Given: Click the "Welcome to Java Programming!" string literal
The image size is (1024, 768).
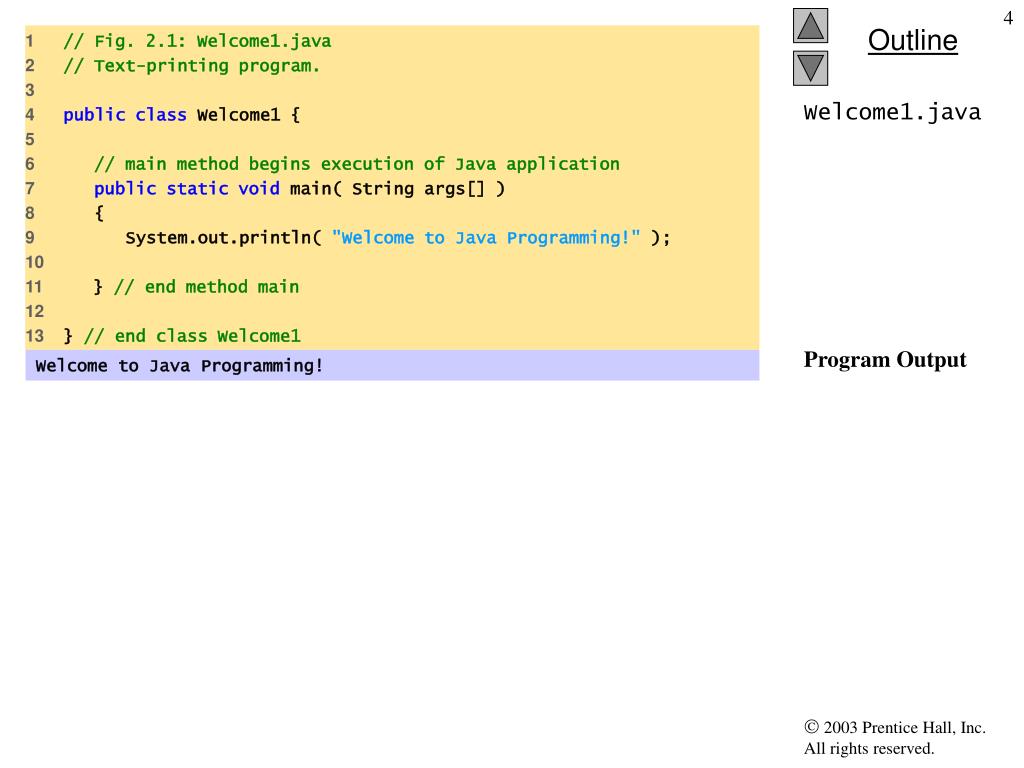Looking at the screenshot, I should [x=485, y=238].
